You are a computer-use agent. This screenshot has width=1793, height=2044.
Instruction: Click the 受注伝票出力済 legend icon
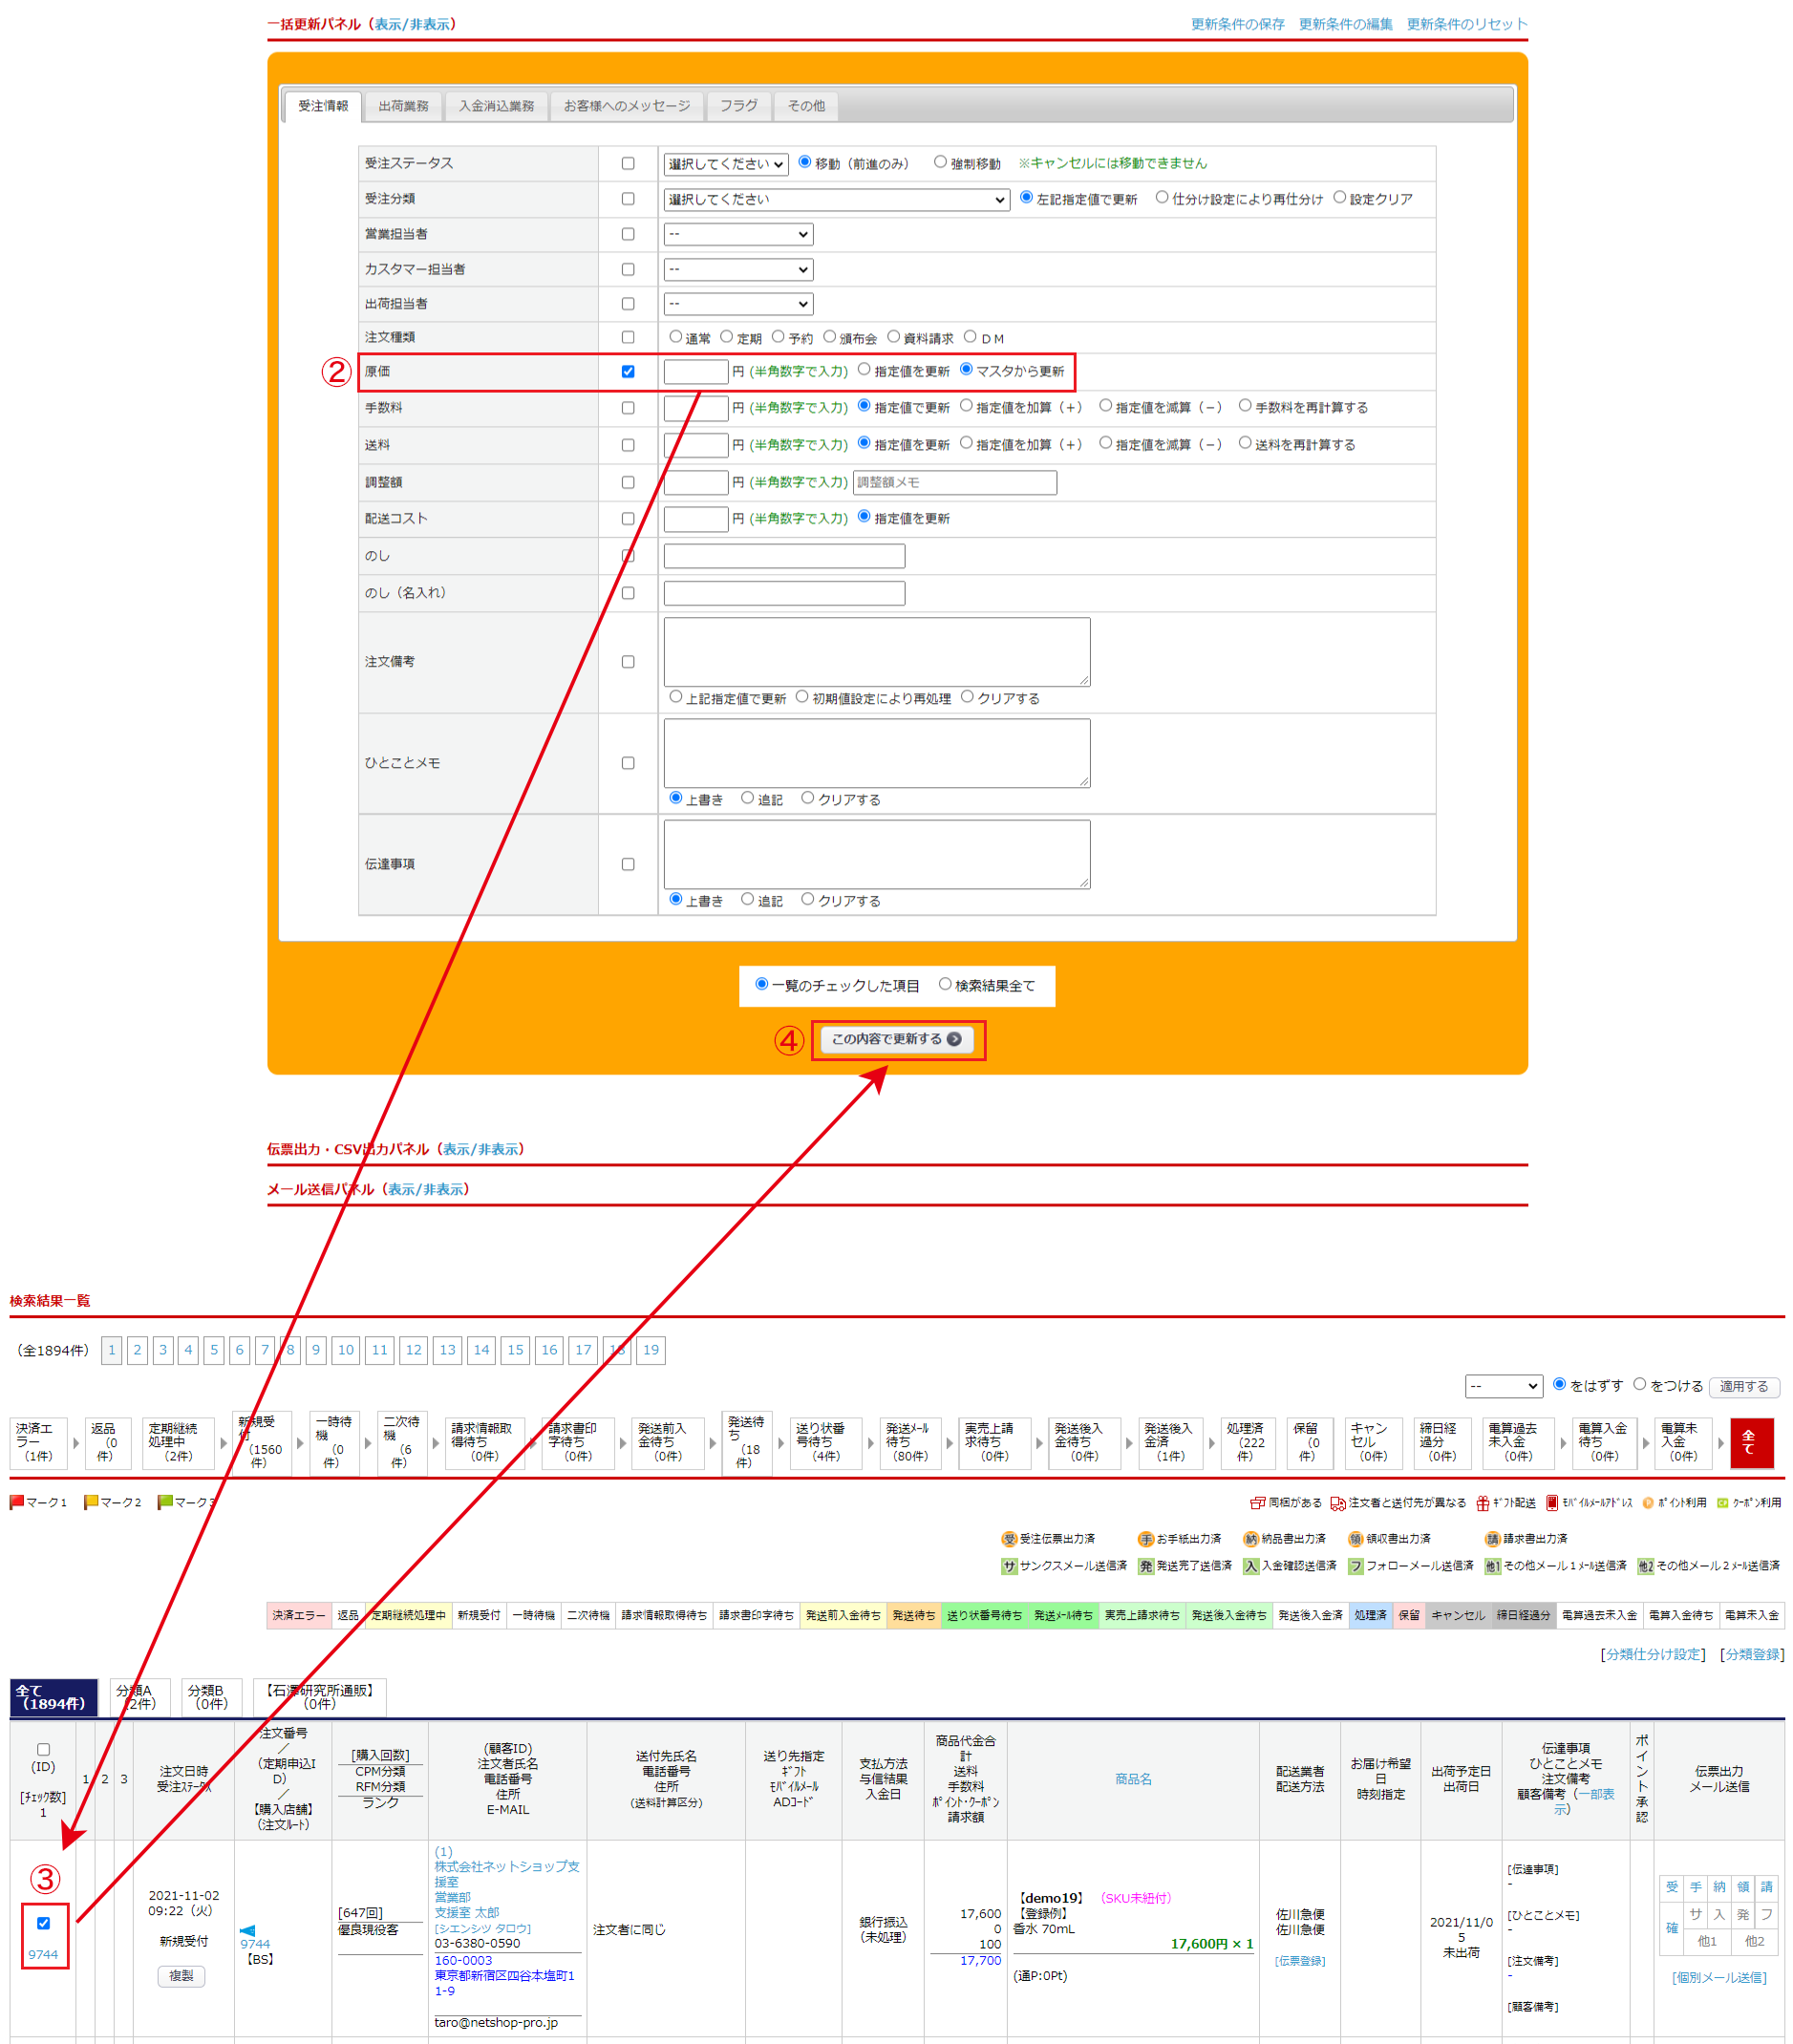tap(1009, 1539)
